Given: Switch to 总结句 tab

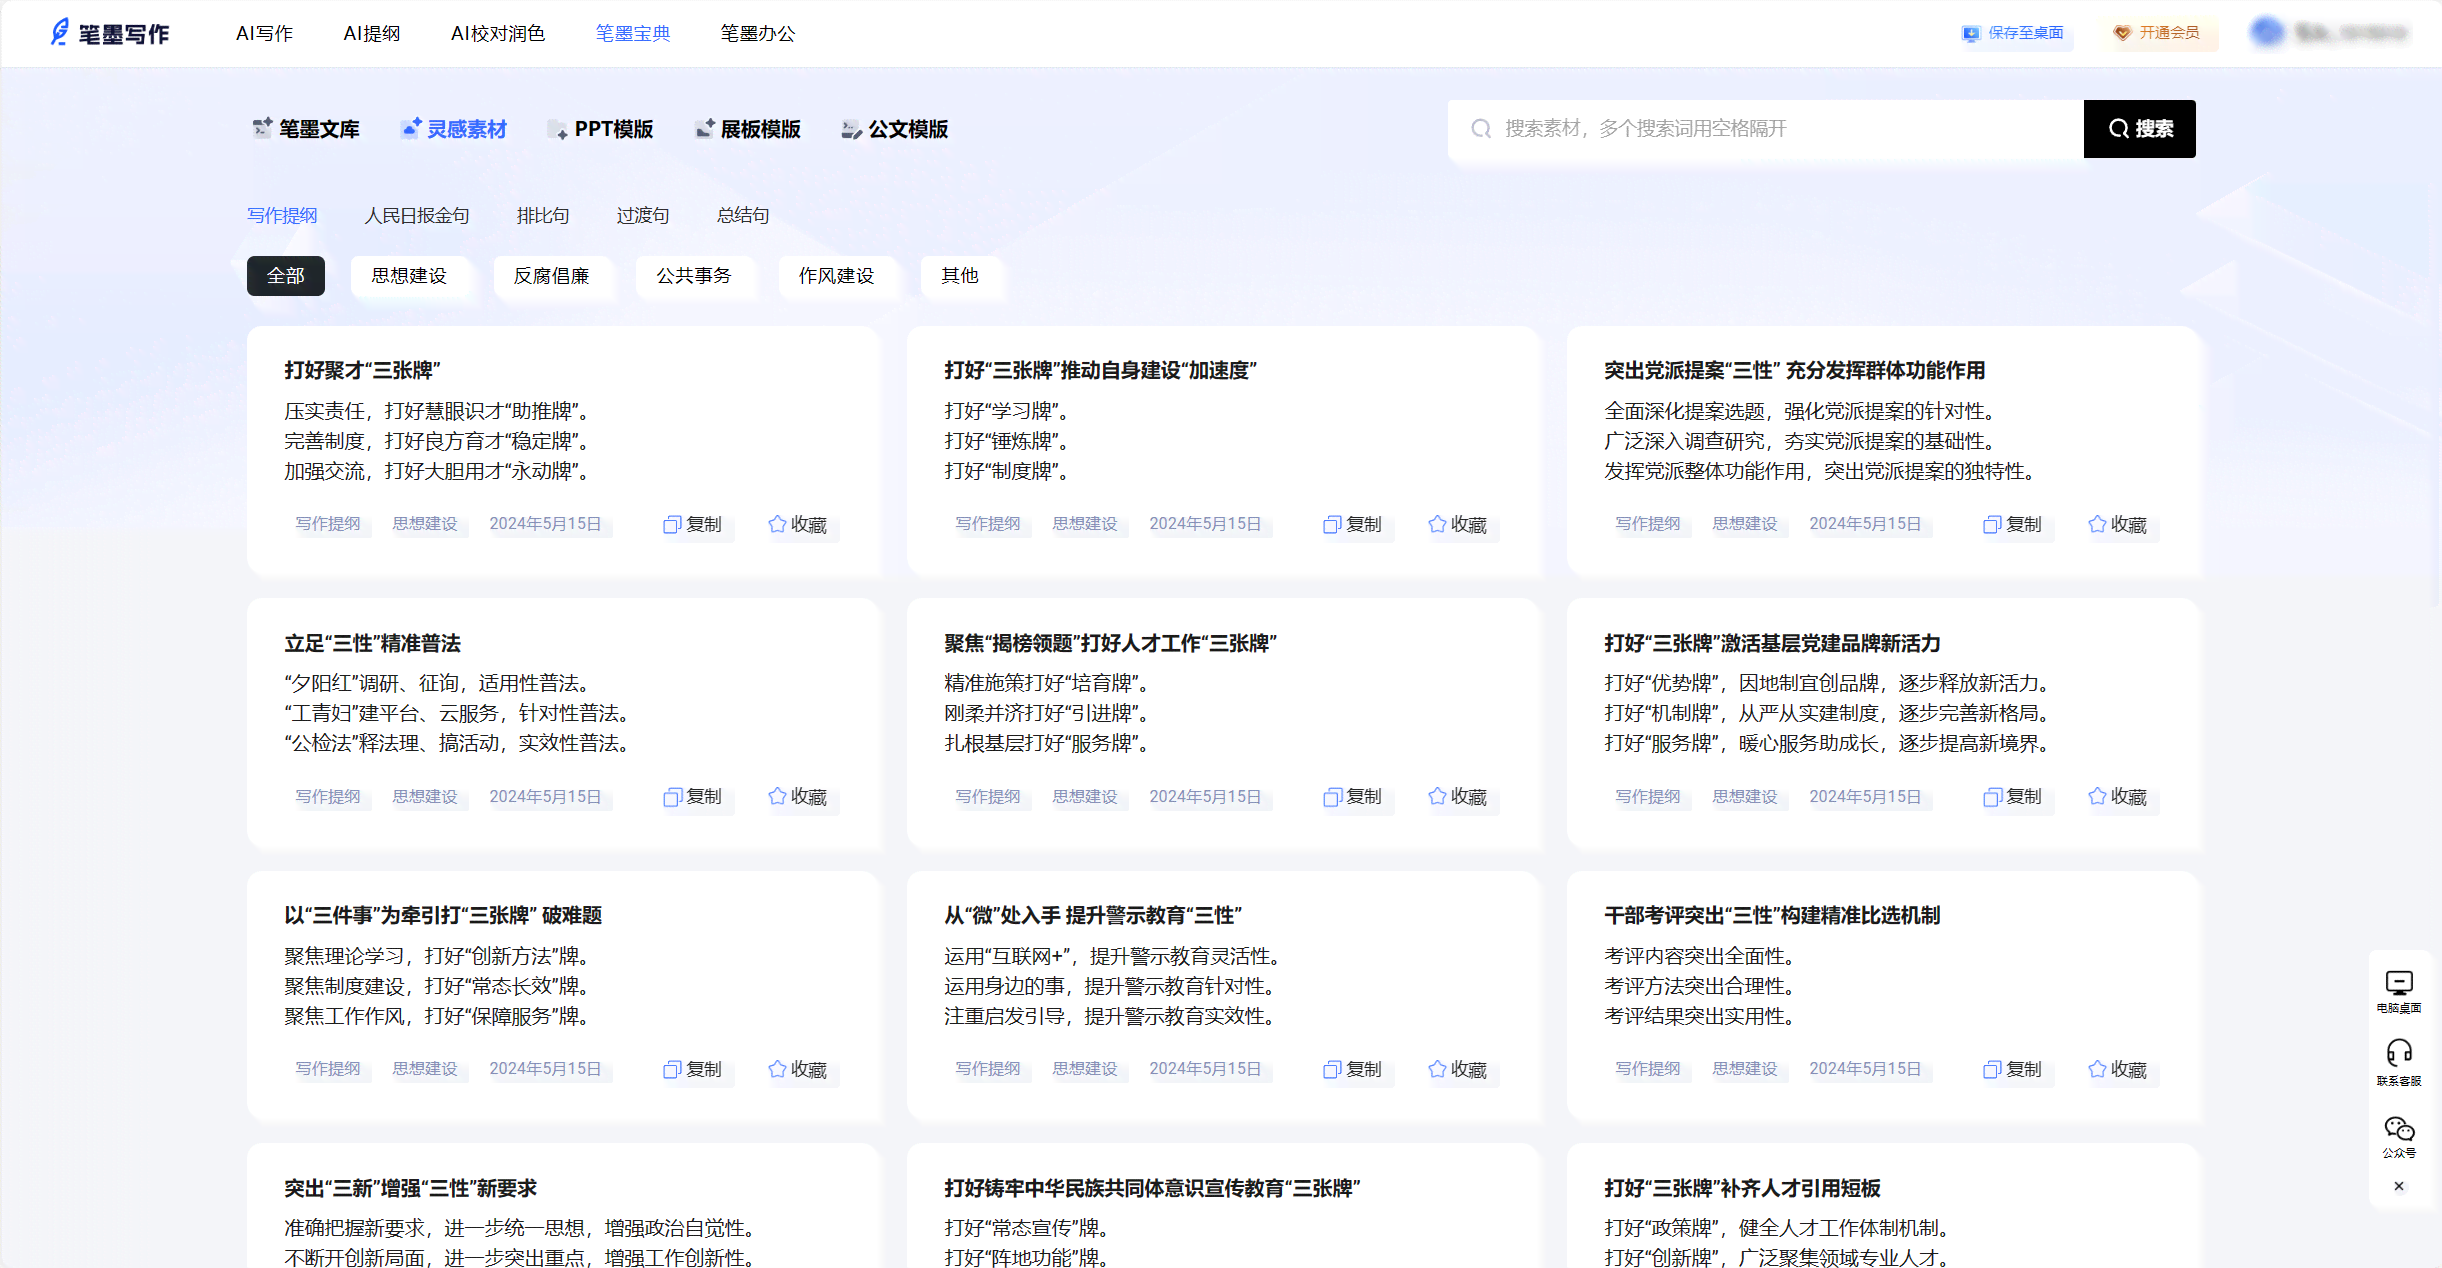Looking at the screenshot, I should (743, 215).
